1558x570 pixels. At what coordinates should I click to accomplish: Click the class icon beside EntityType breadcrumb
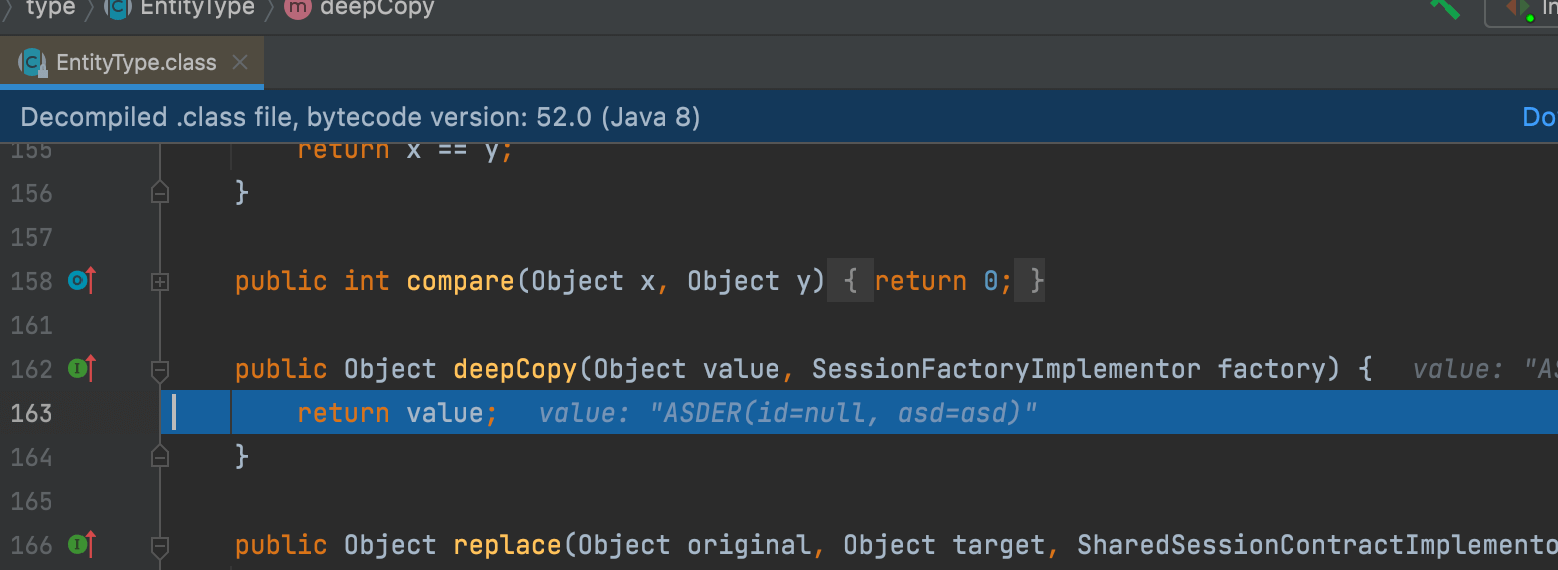pyautogui.click(x=118, y=9)
